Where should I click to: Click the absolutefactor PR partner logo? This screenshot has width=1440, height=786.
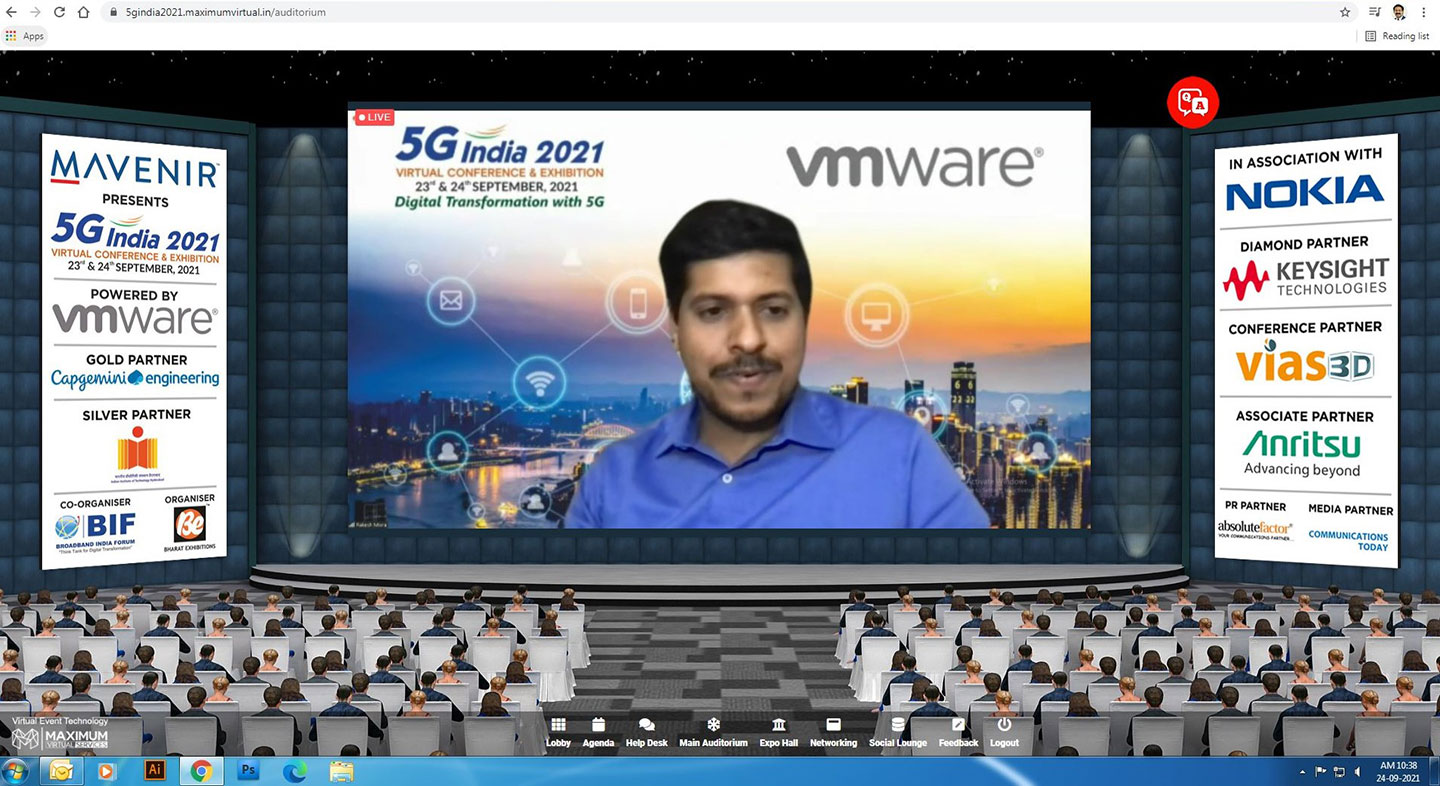coord(1255,528)
